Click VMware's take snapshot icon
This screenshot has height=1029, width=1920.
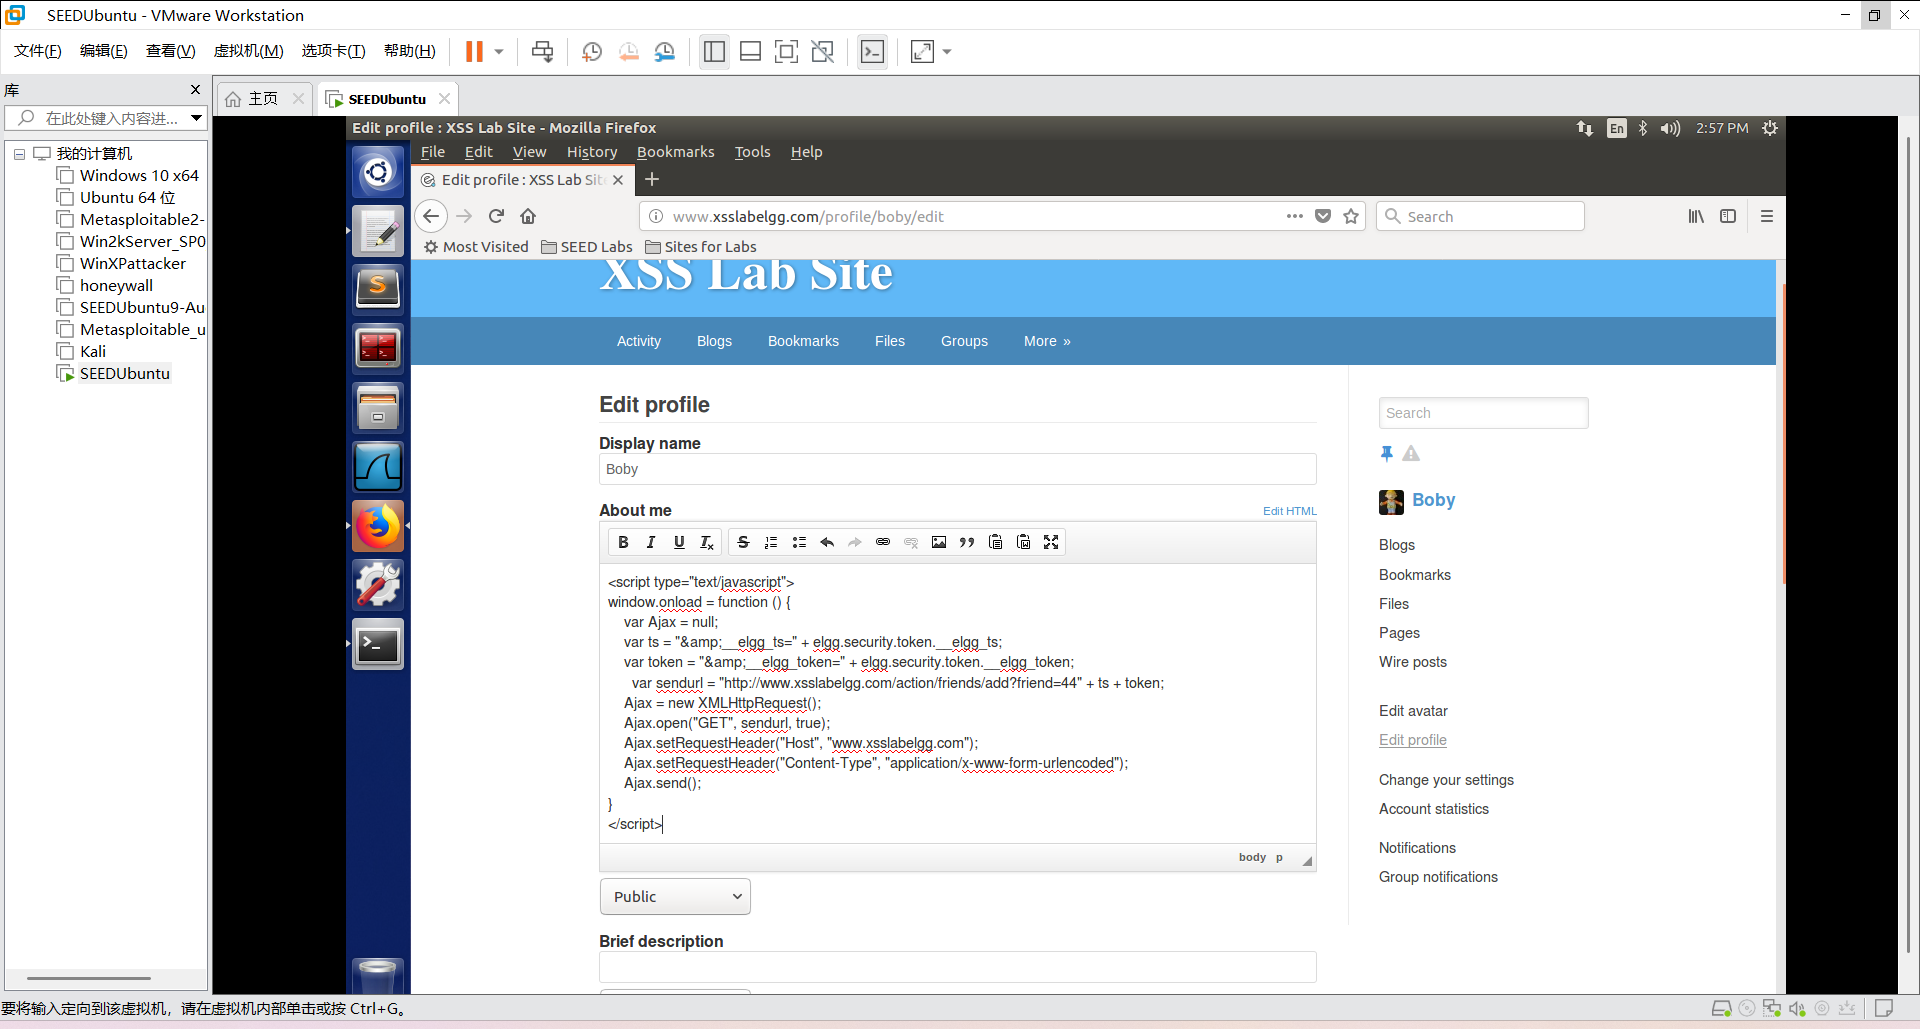pyautogui.click(x=592, y=52)
